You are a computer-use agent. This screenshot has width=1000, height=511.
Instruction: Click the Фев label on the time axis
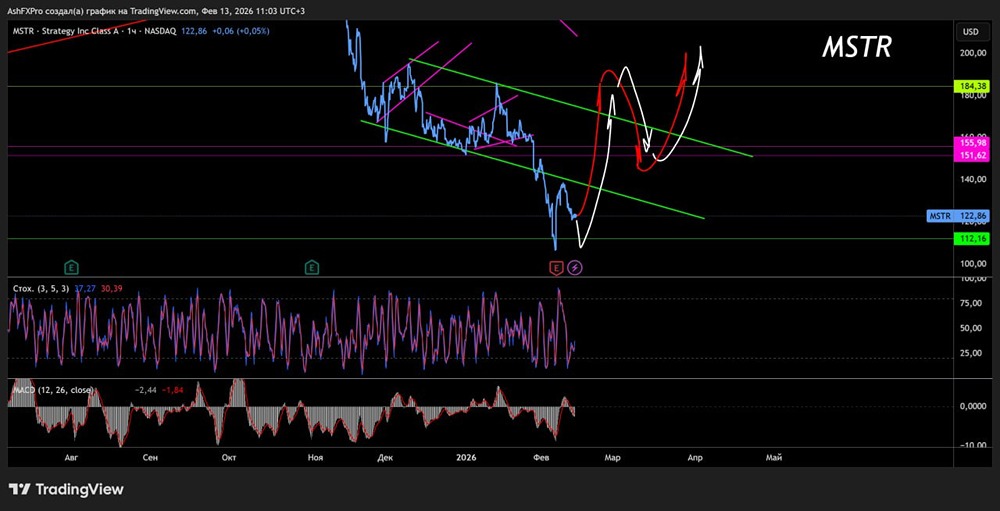click(x=542, y=457)
